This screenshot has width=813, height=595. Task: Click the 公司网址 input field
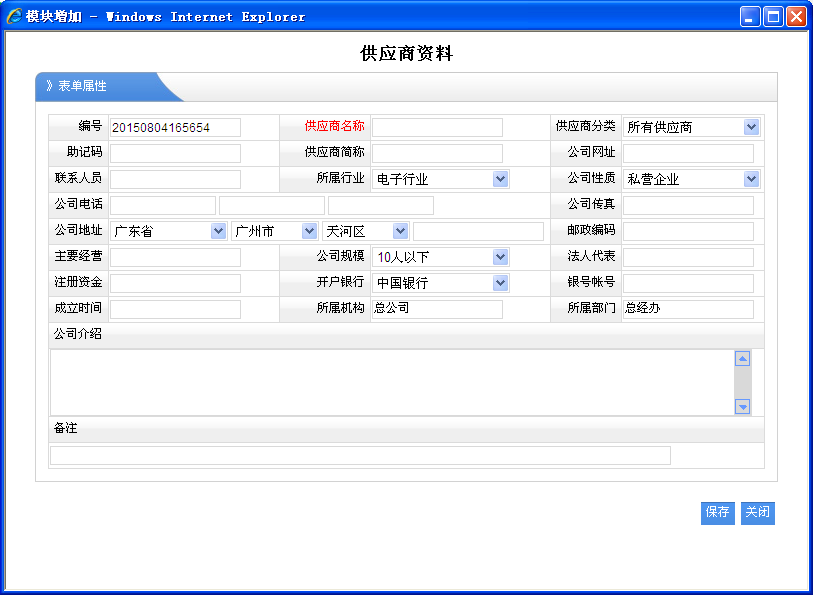point(688,153)
